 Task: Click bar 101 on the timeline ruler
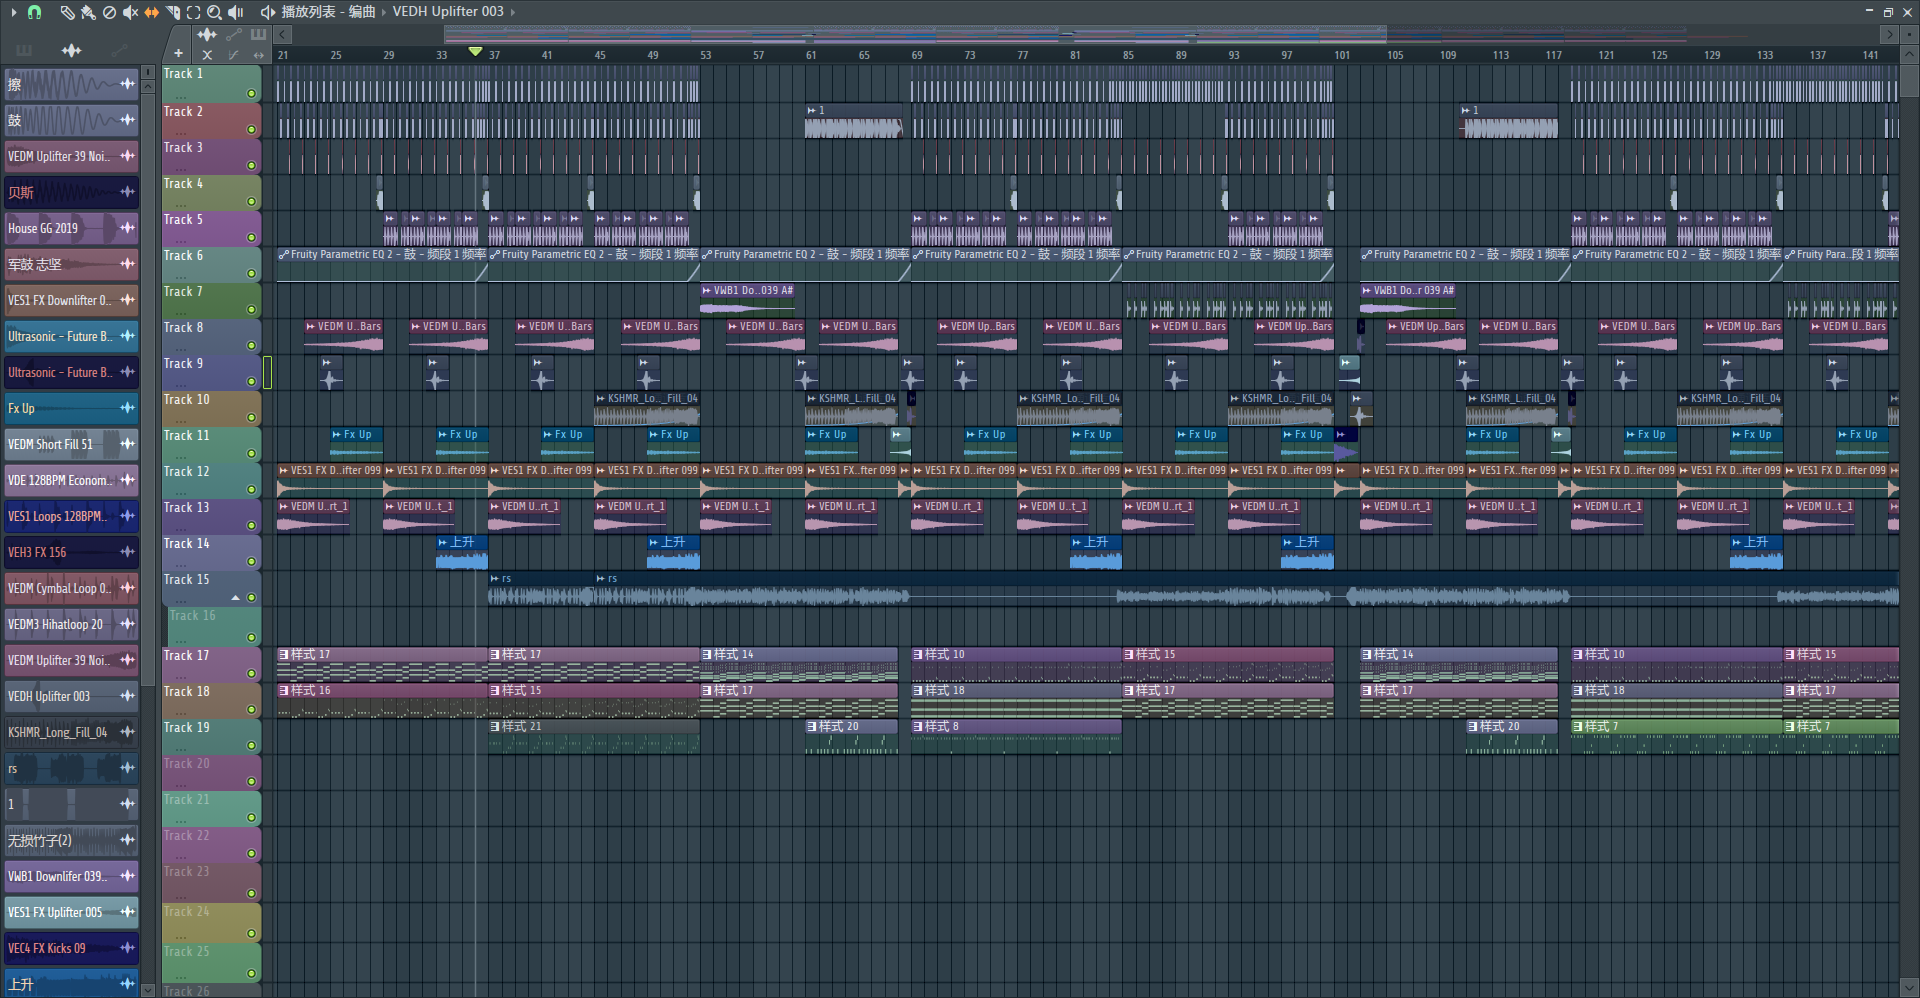click(x=1341, y=55)
